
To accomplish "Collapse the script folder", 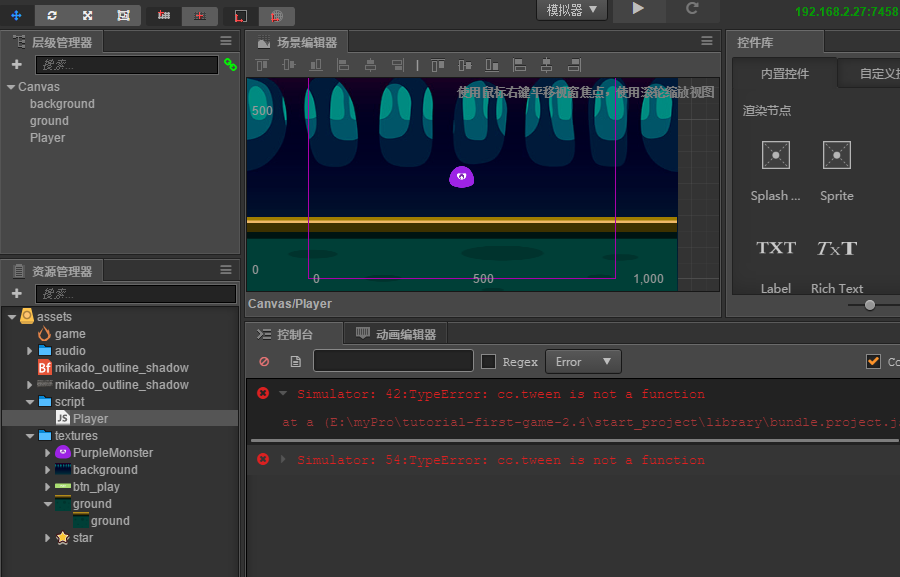I will tap(30, 402).
